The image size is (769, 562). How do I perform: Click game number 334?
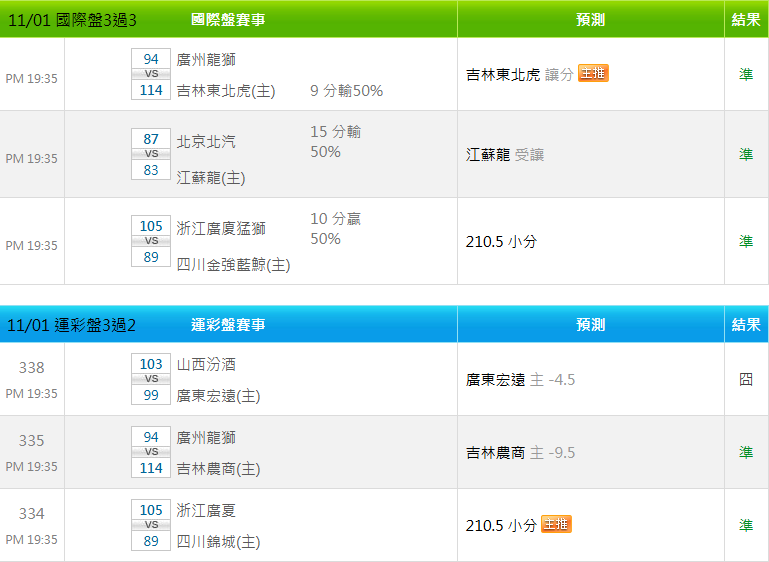[x=31, y=513]
